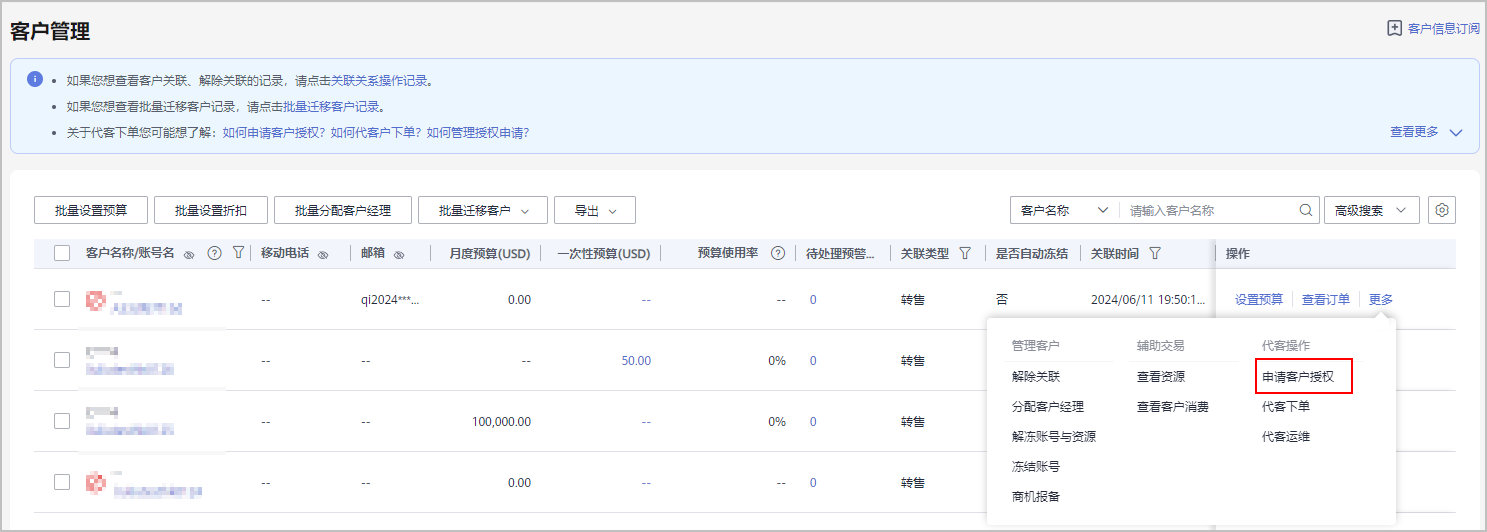
Task: Select the first customer row checkbox
Action: click(62, 299)
